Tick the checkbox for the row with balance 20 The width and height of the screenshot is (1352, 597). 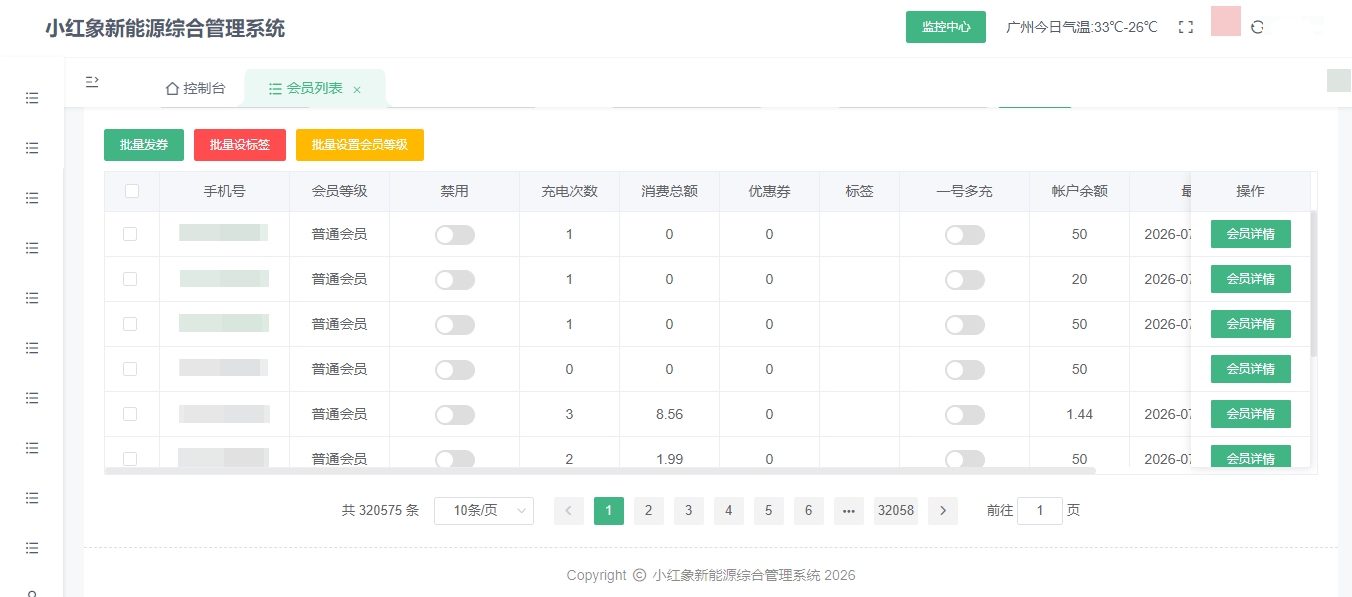[130, 279]
